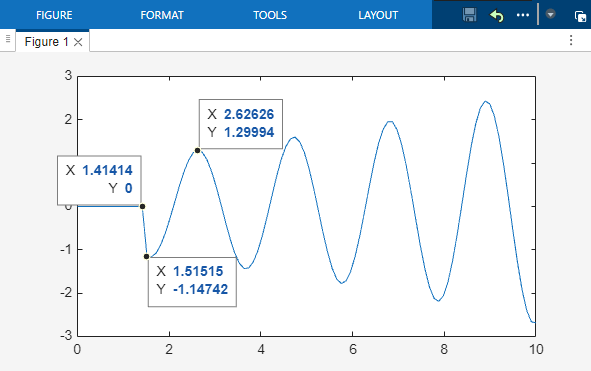Viewport: 591px width, 371px height.
Task: Click the Y value 1.29994 text
Action: (249, 132)
